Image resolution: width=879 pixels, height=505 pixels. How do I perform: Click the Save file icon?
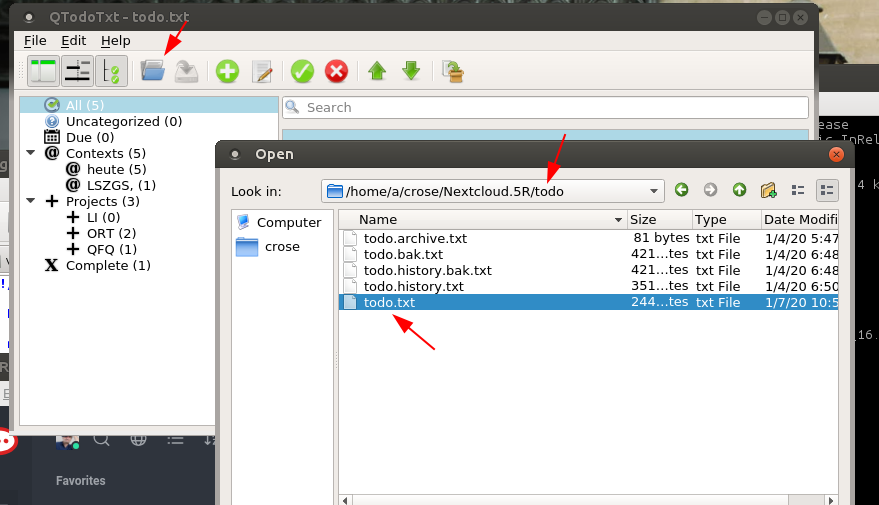coord(186,71)
